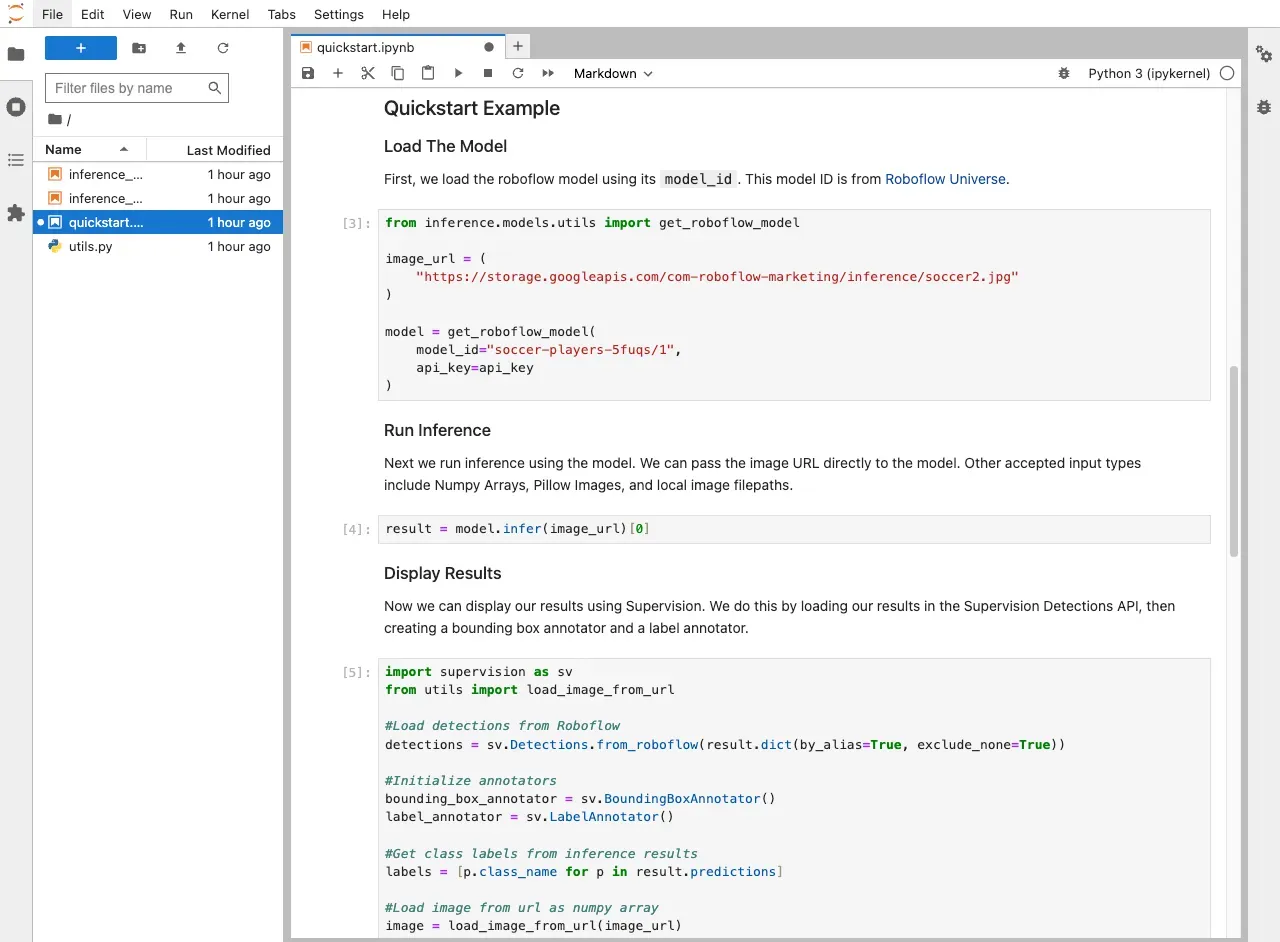
Task: Follow the Roboflow Universe link
Action: point(945,179)
